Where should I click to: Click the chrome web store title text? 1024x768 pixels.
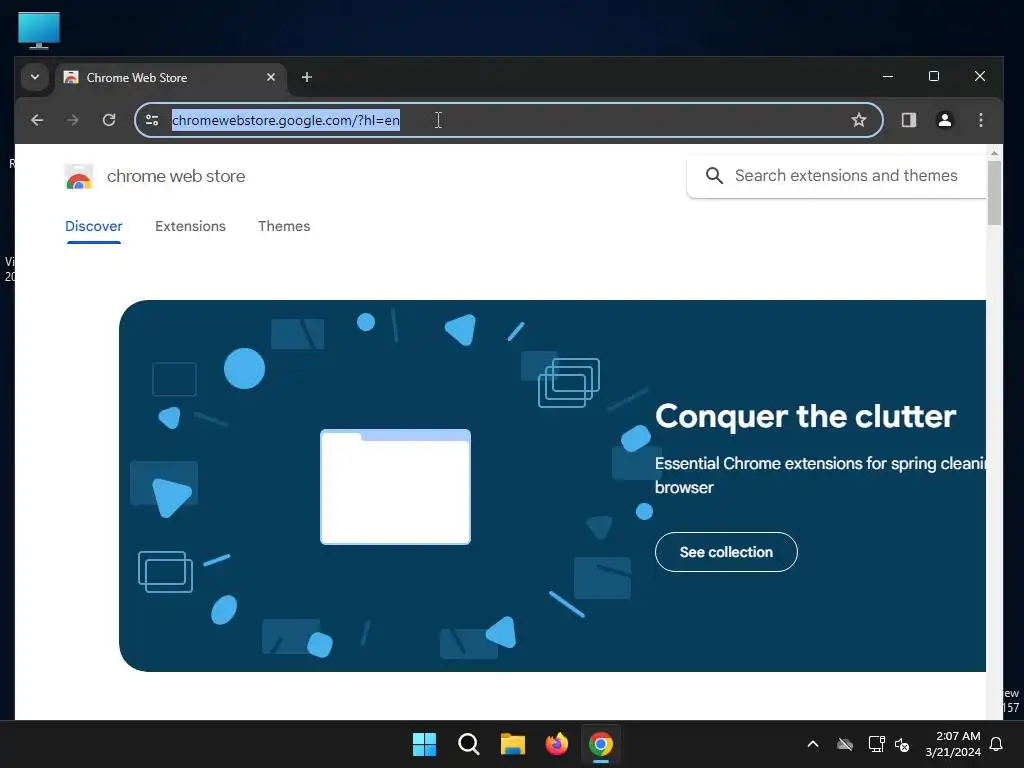coord(176,176)
